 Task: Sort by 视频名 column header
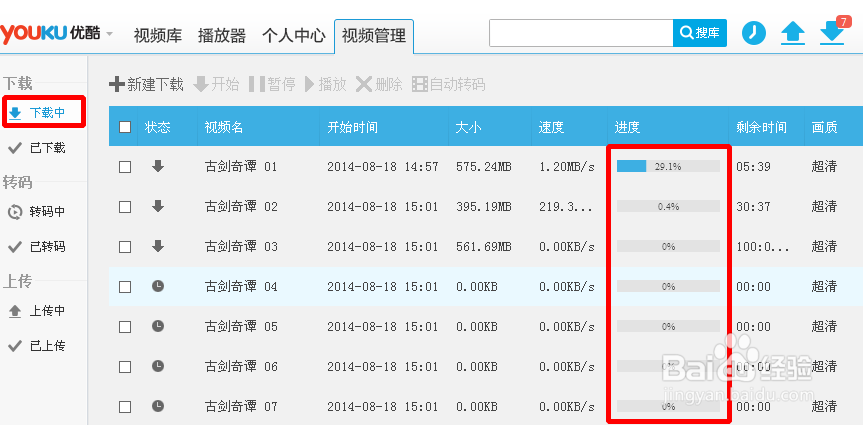(223, 128)
